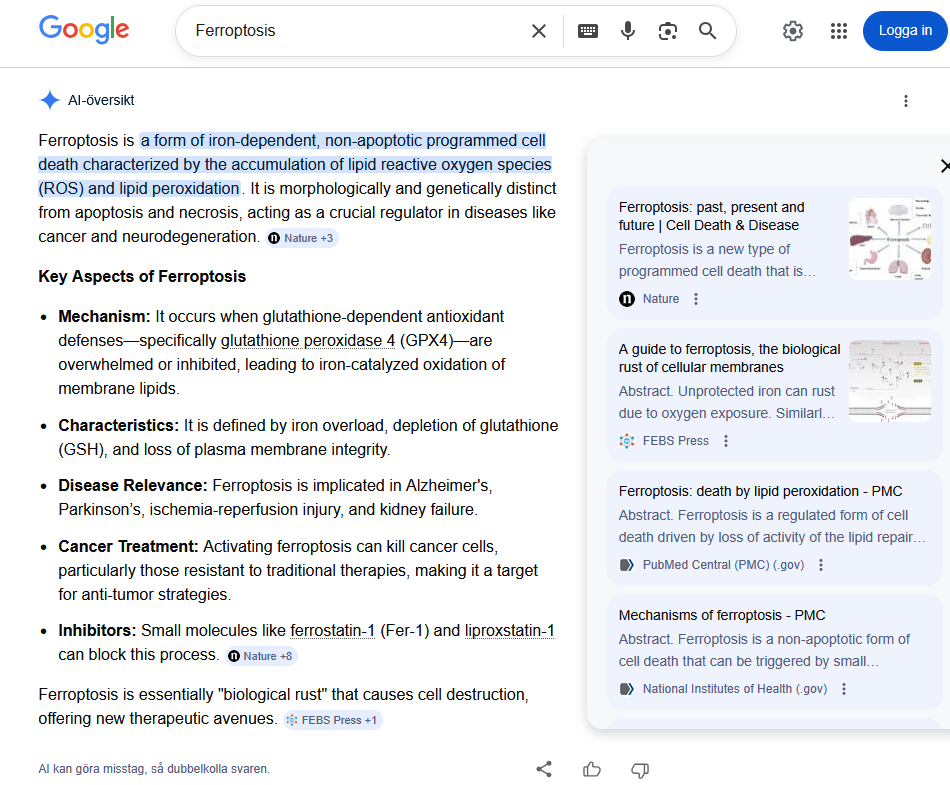Clear the search box with the X icon
The height and width of the screenshot is (785, 950).
point(539,31)
